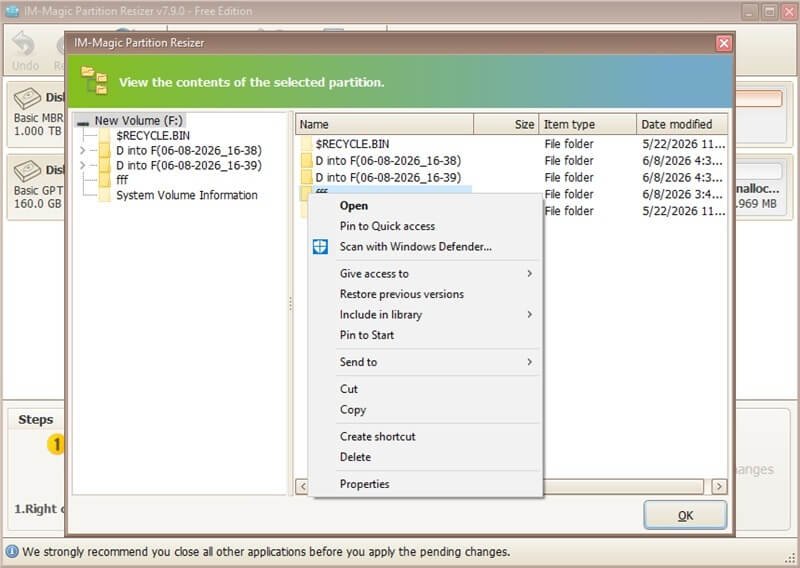The height and width of the screenshot is (568, 800).
Task: Choose Delete in context menu
Action: pyautogui.click(x=426, y=457)
